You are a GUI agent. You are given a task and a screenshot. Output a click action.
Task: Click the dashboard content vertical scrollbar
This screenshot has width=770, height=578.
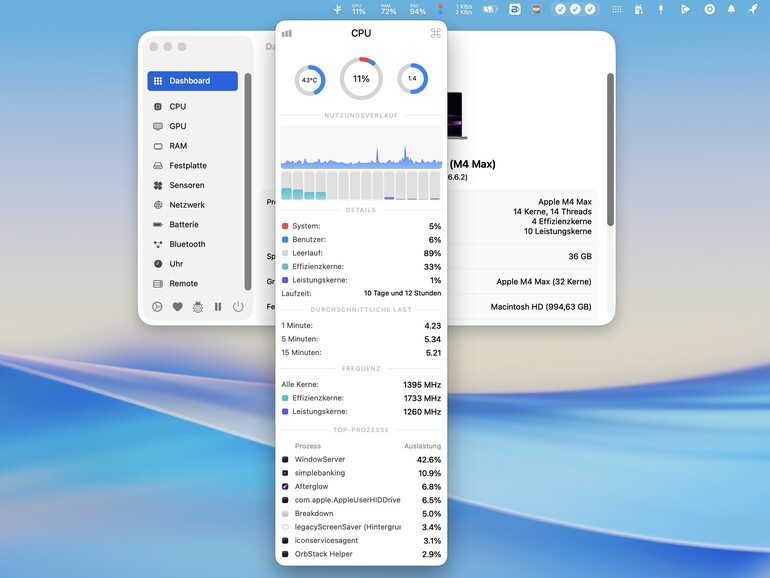[610, 150]
